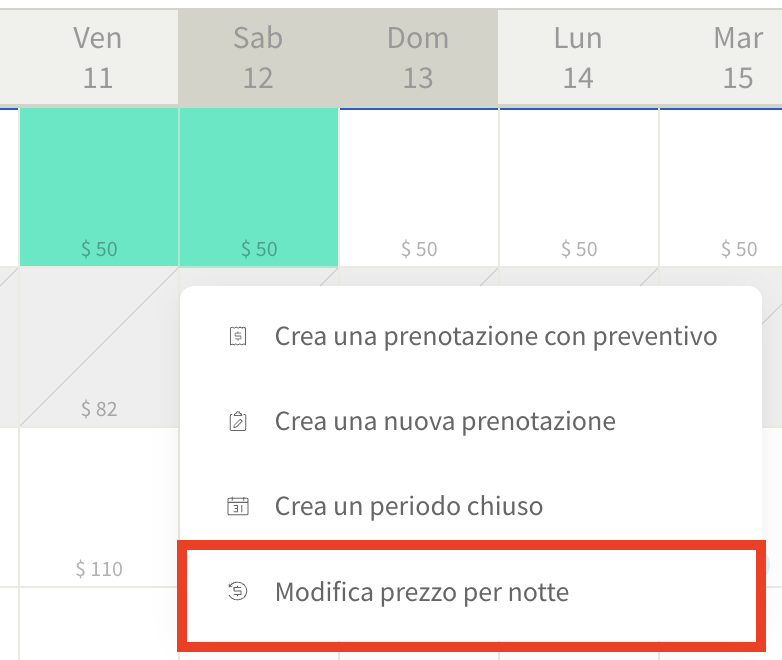This screenshot has height=660, width=782.
Task: Click the Mar 15 day header
Action: point(738,57)
